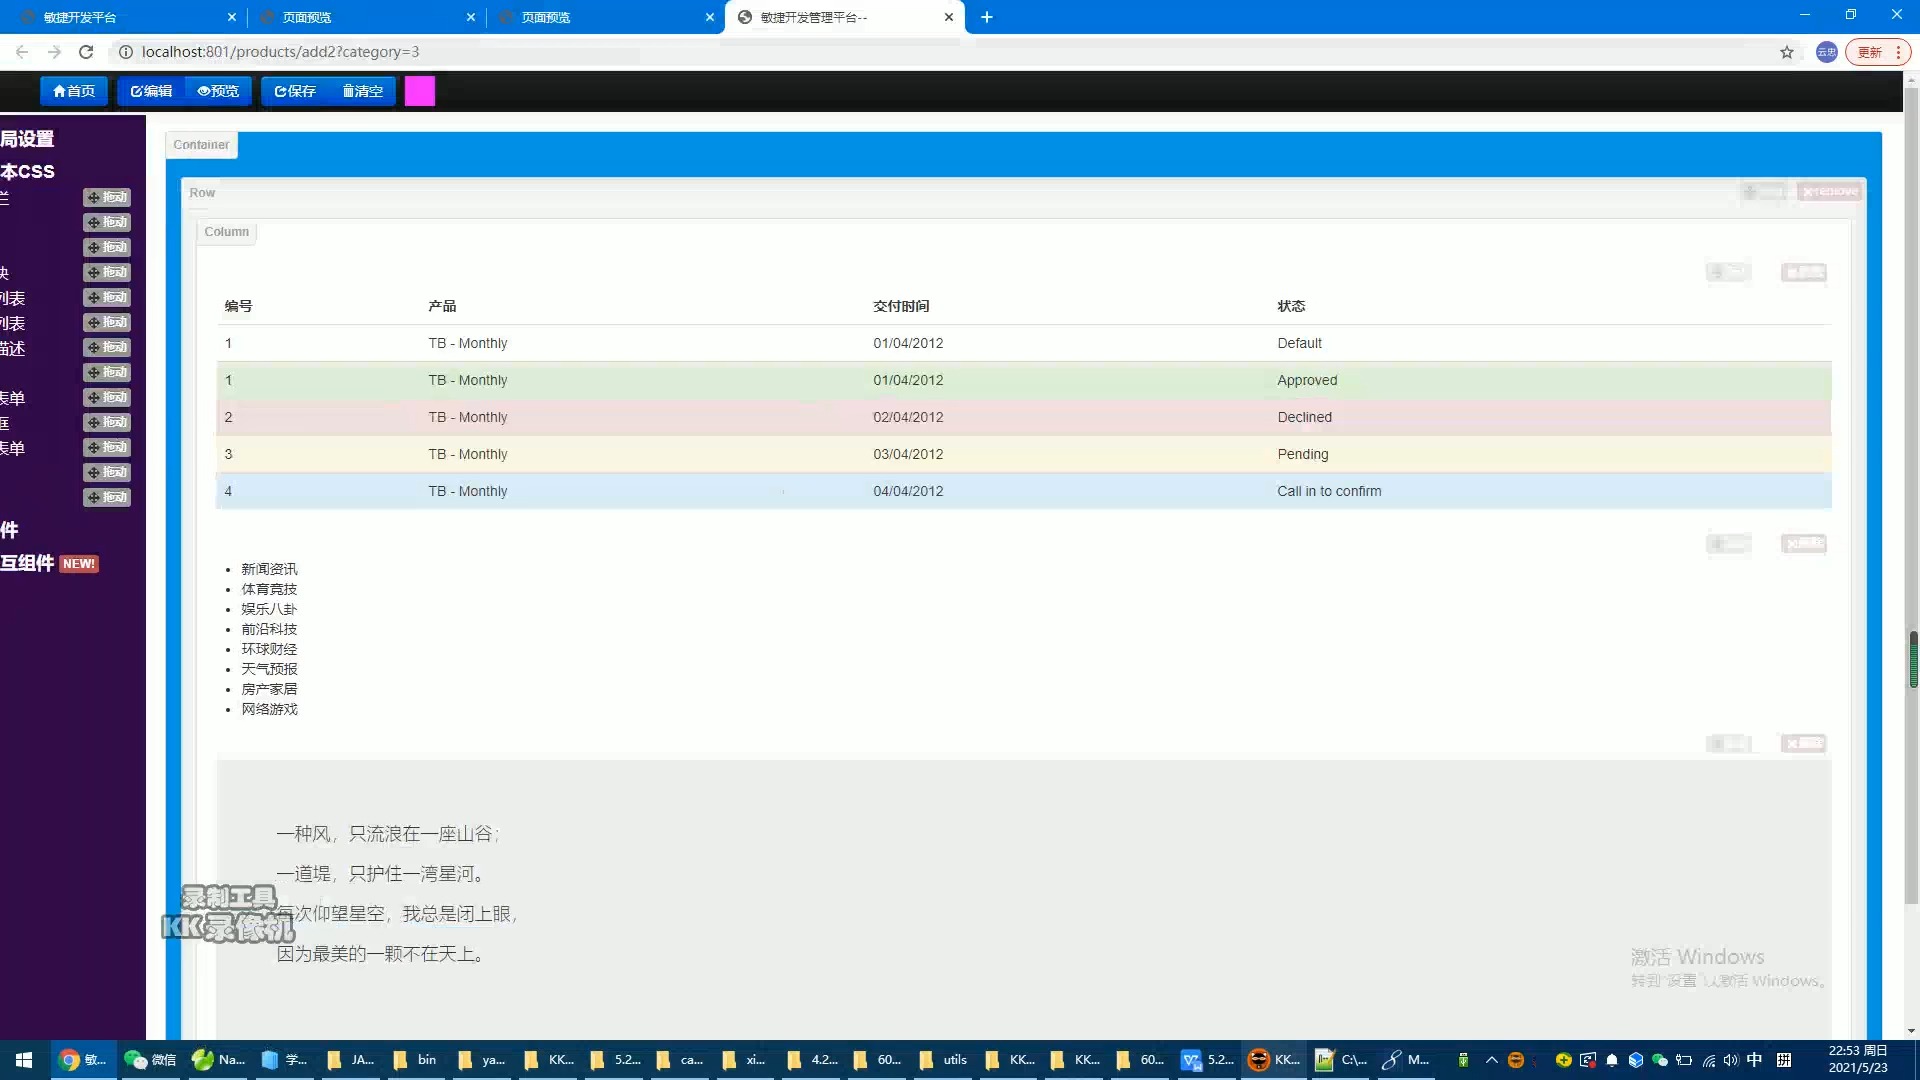The width and height of the screenshot is (1920, 1080).
Task: Click the 更新 browser update button
Action: coord(1878,52)
